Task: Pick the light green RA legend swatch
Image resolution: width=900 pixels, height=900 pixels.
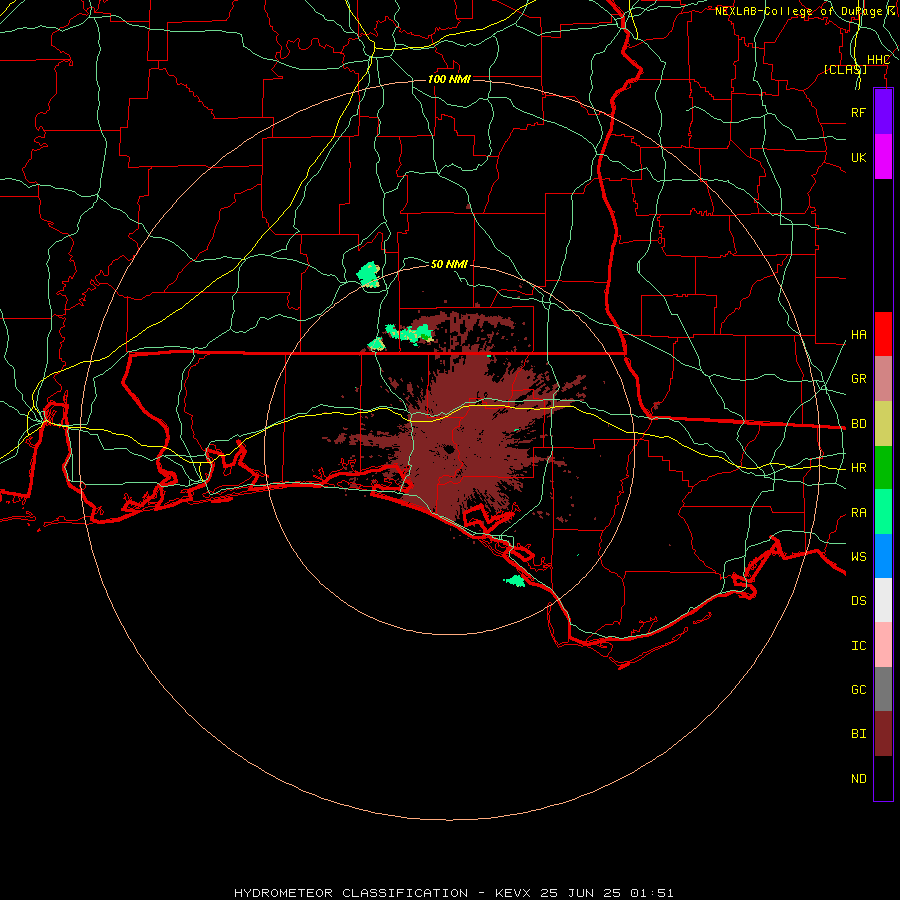Action: (883, 512)
